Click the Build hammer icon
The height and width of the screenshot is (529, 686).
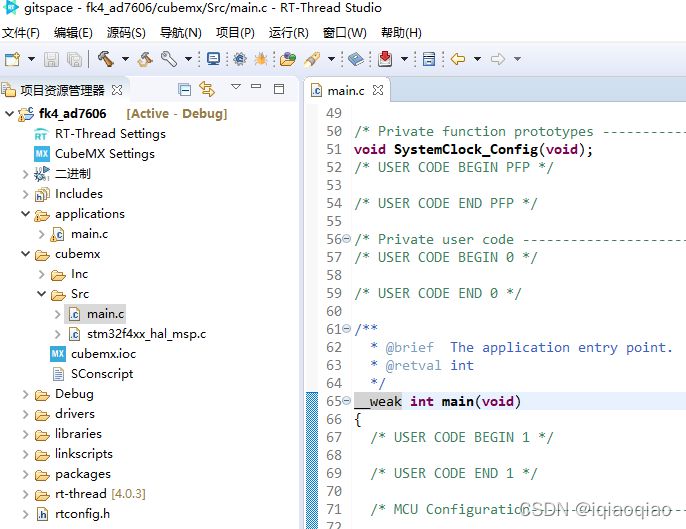[x=105, y=59]
